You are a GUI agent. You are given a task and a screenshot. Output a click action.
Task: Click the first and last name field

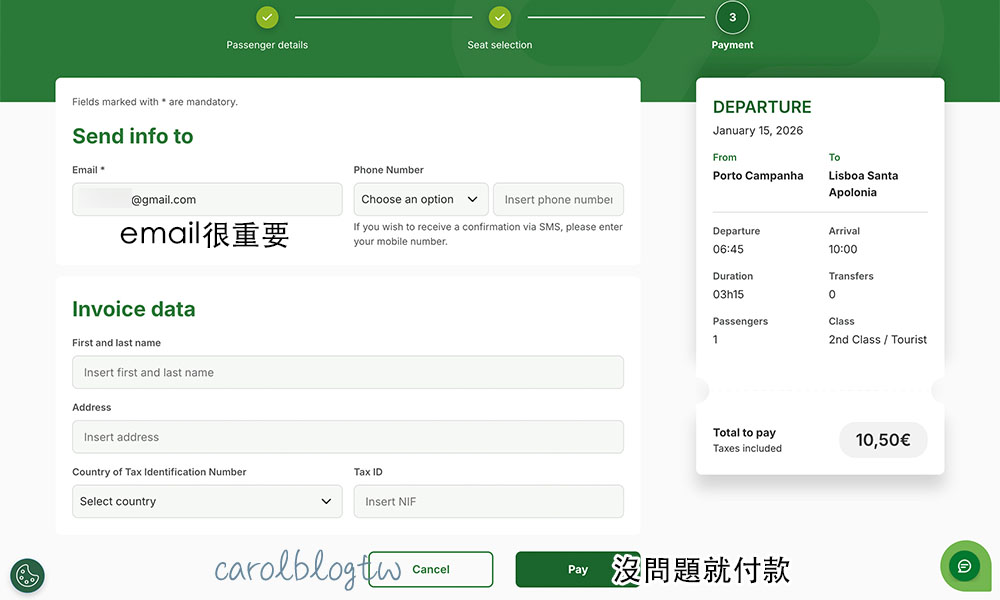pos(347,373)
